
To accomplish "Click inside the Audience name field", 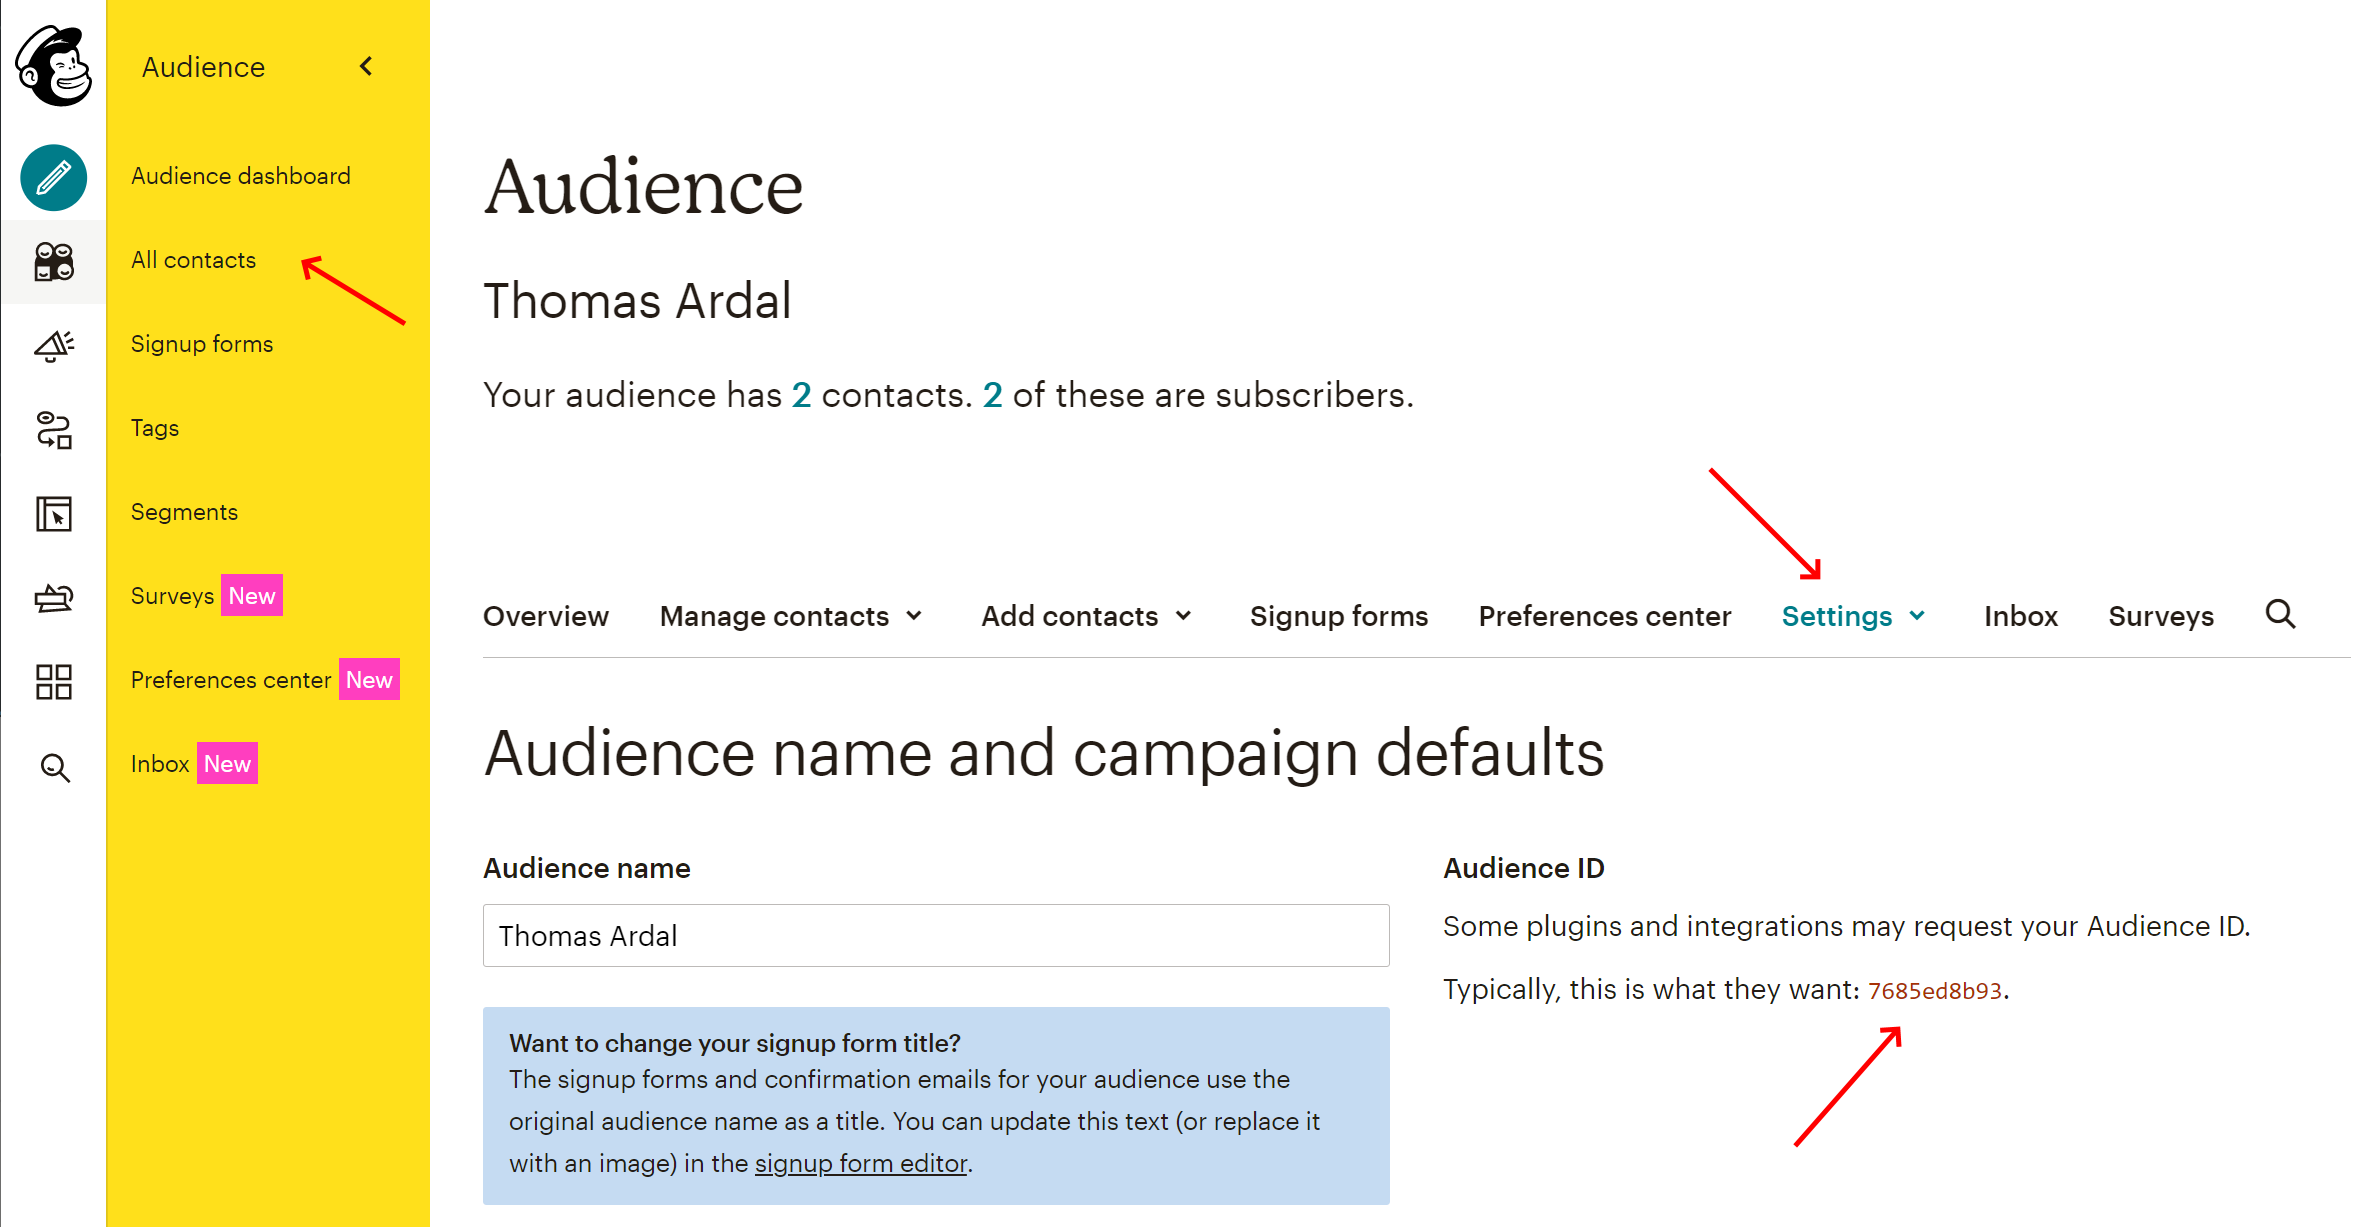I will (x=935, y=935).
